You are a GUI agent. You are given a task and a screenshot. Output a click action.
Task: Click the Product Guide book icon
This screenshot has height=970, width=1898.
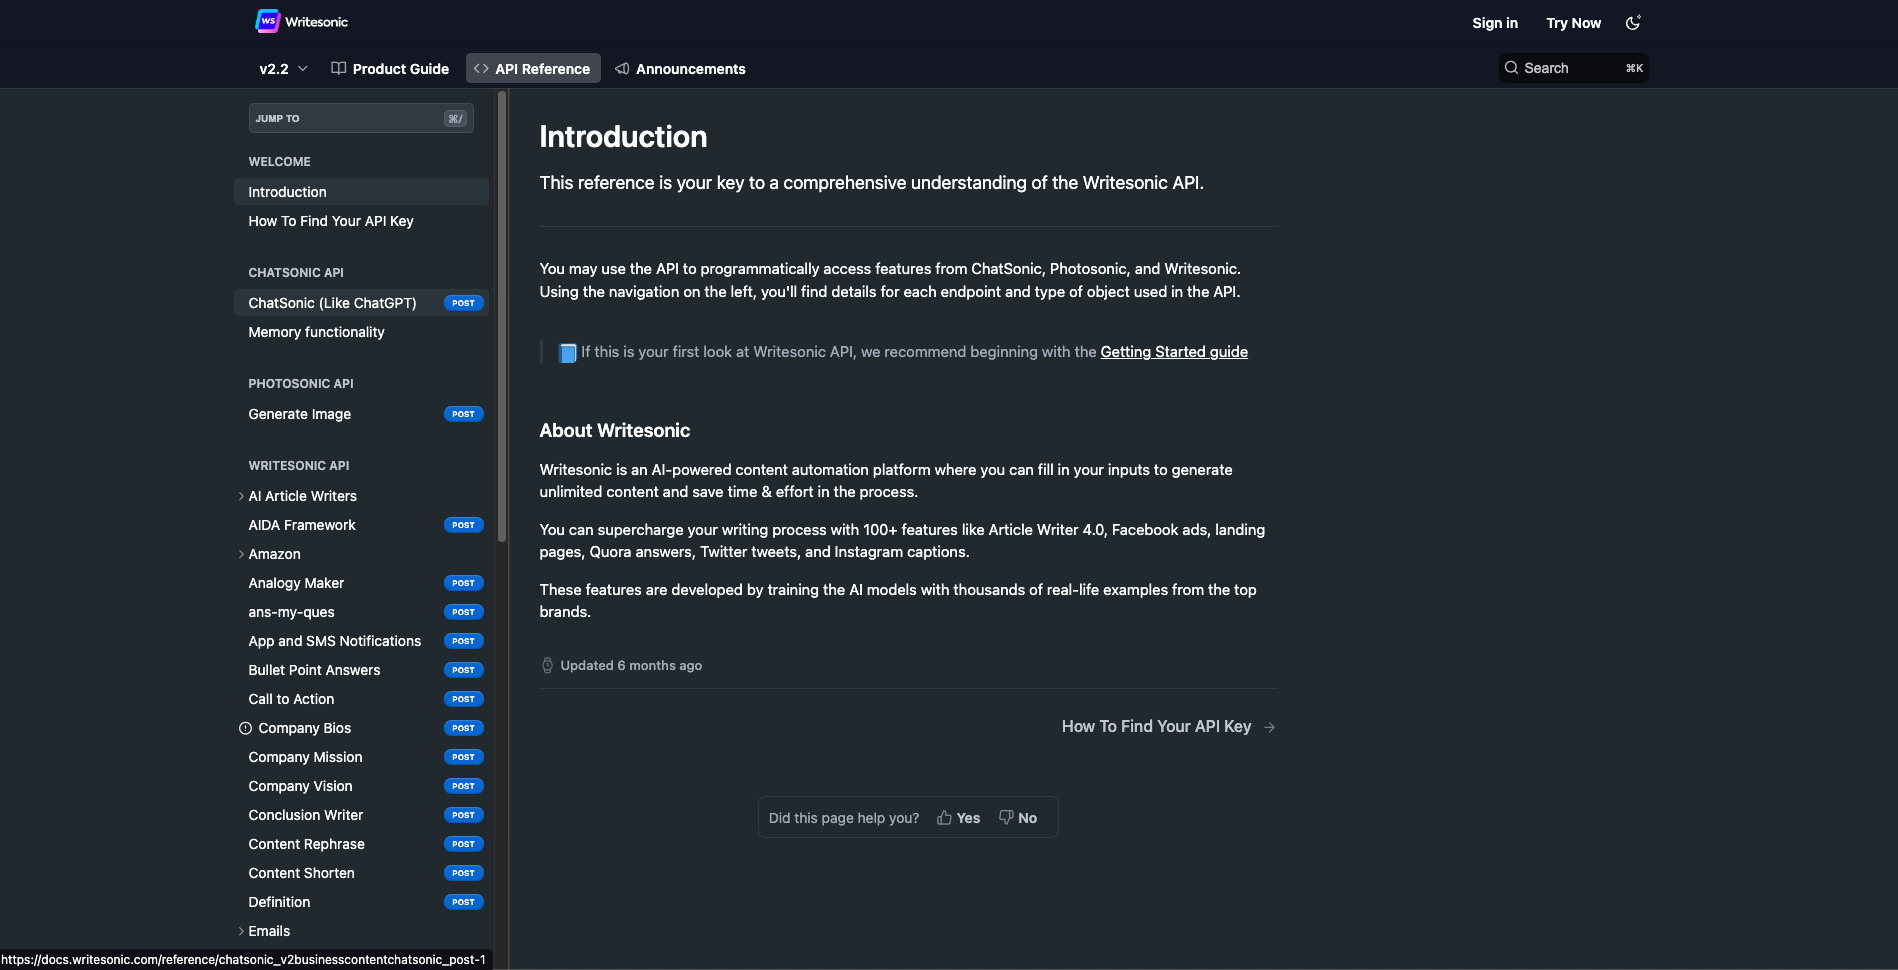(x=339, y=69)
